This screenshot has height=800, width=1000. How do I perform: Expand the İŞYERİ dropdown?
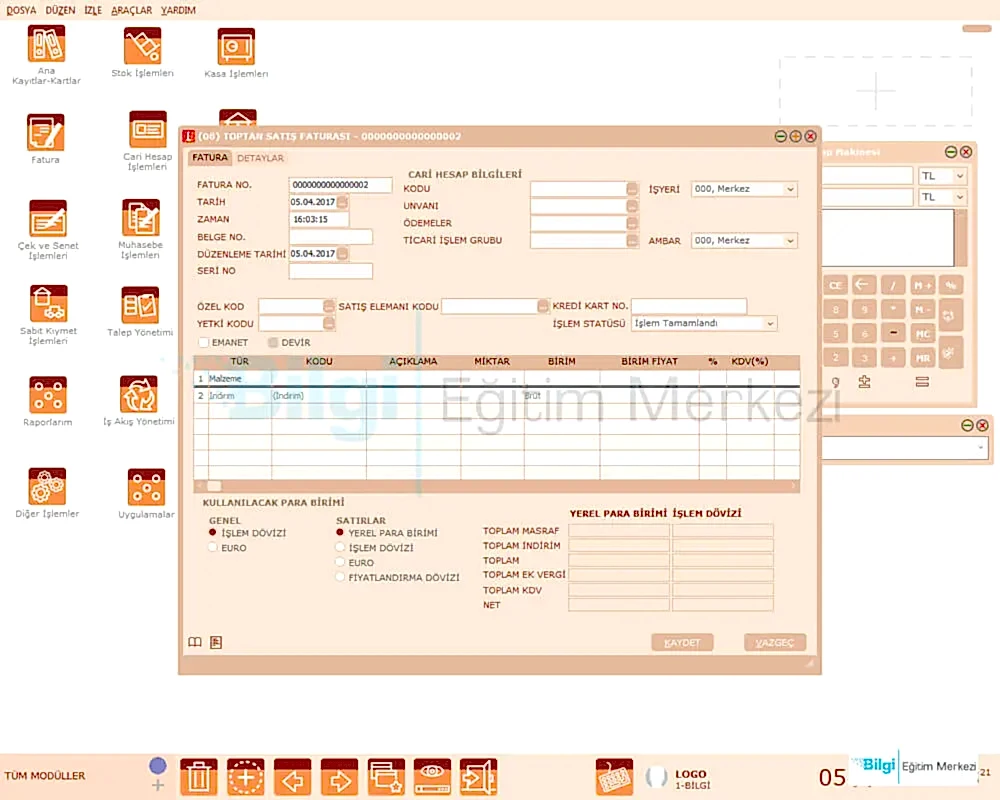tap(790, 189)
